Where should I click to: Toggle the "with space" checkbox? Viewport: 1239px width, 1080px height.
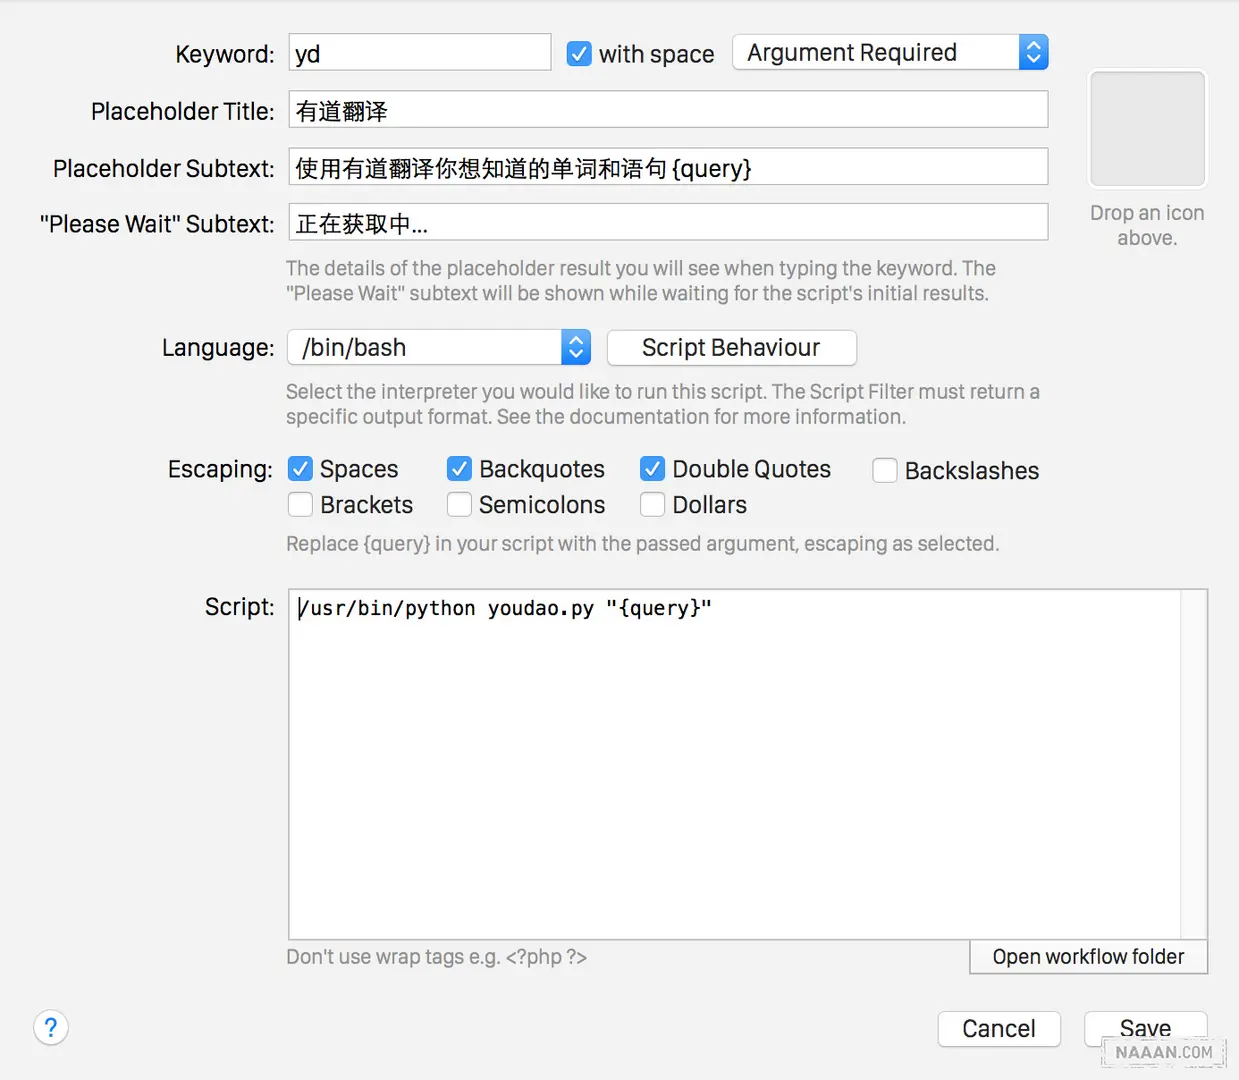click(579, 54)
